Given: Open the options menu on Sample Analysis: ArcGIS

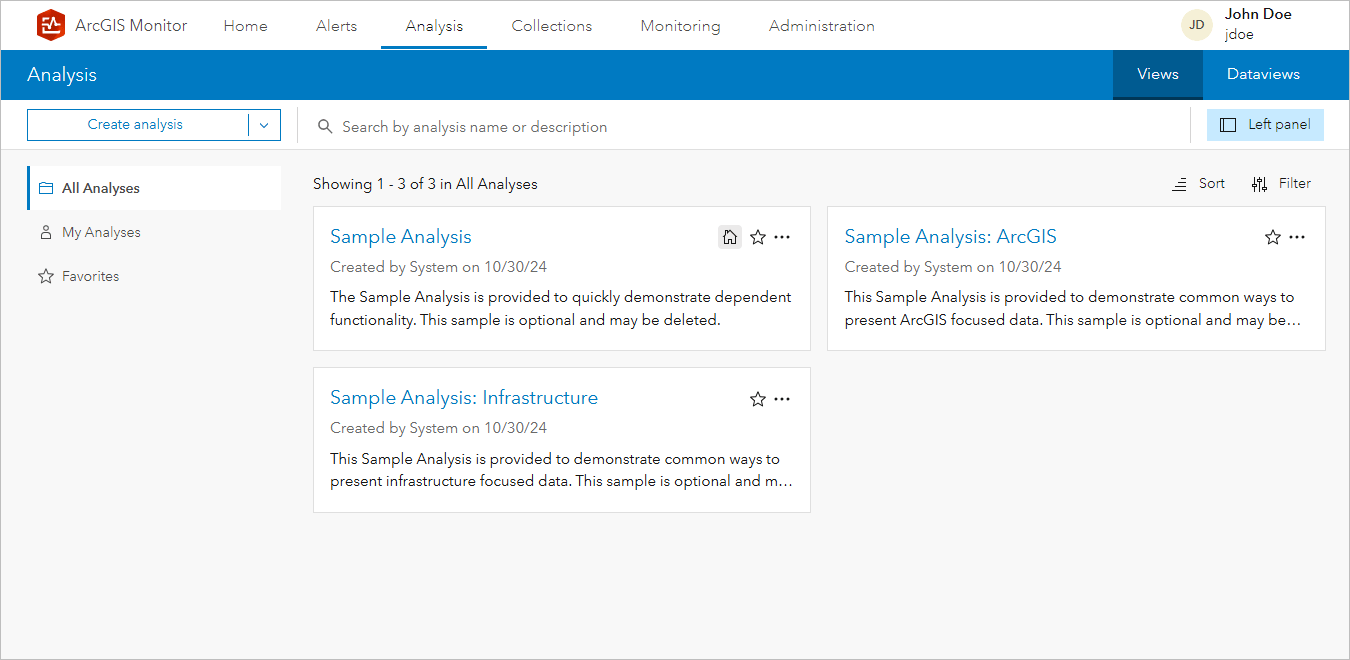Looking at the screenshot, I should (x=1297, y=237).
